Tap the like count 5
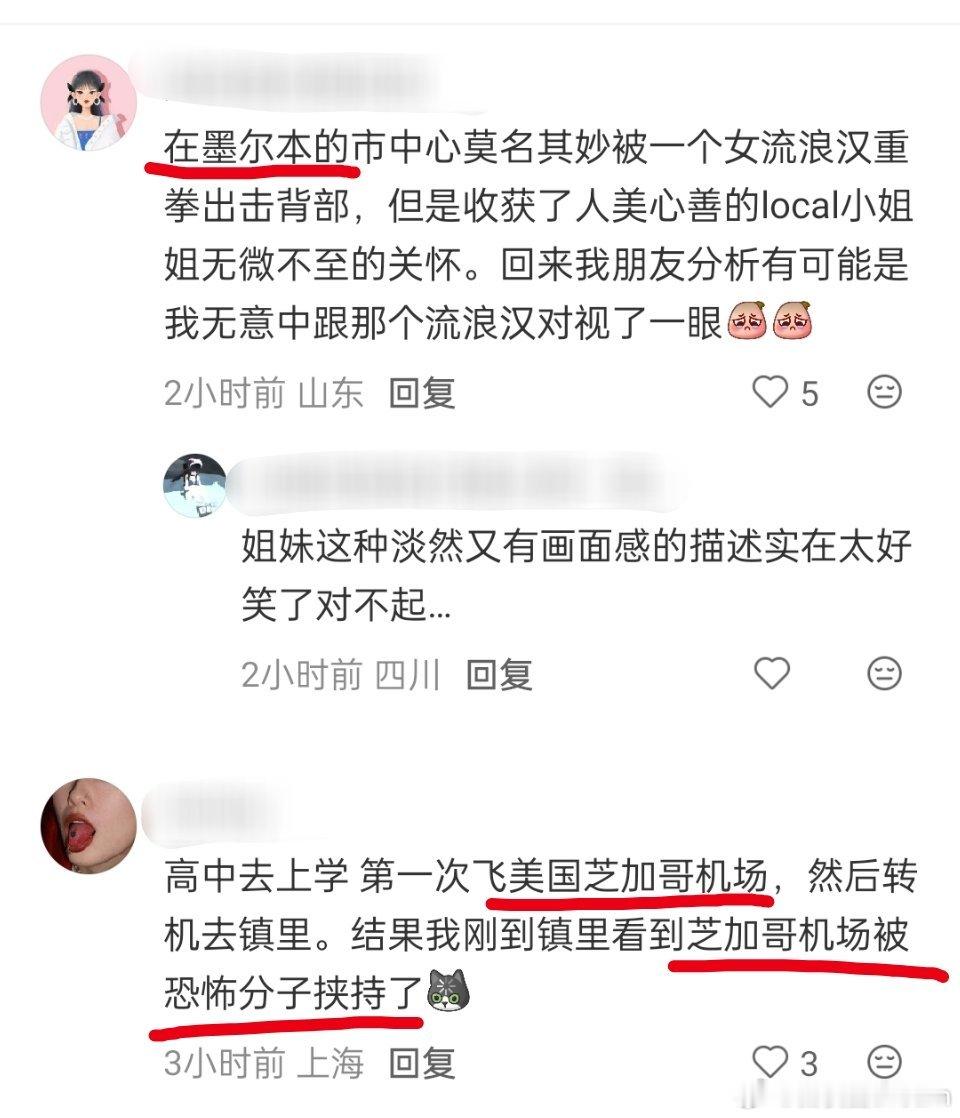 [x=809, y=394]
